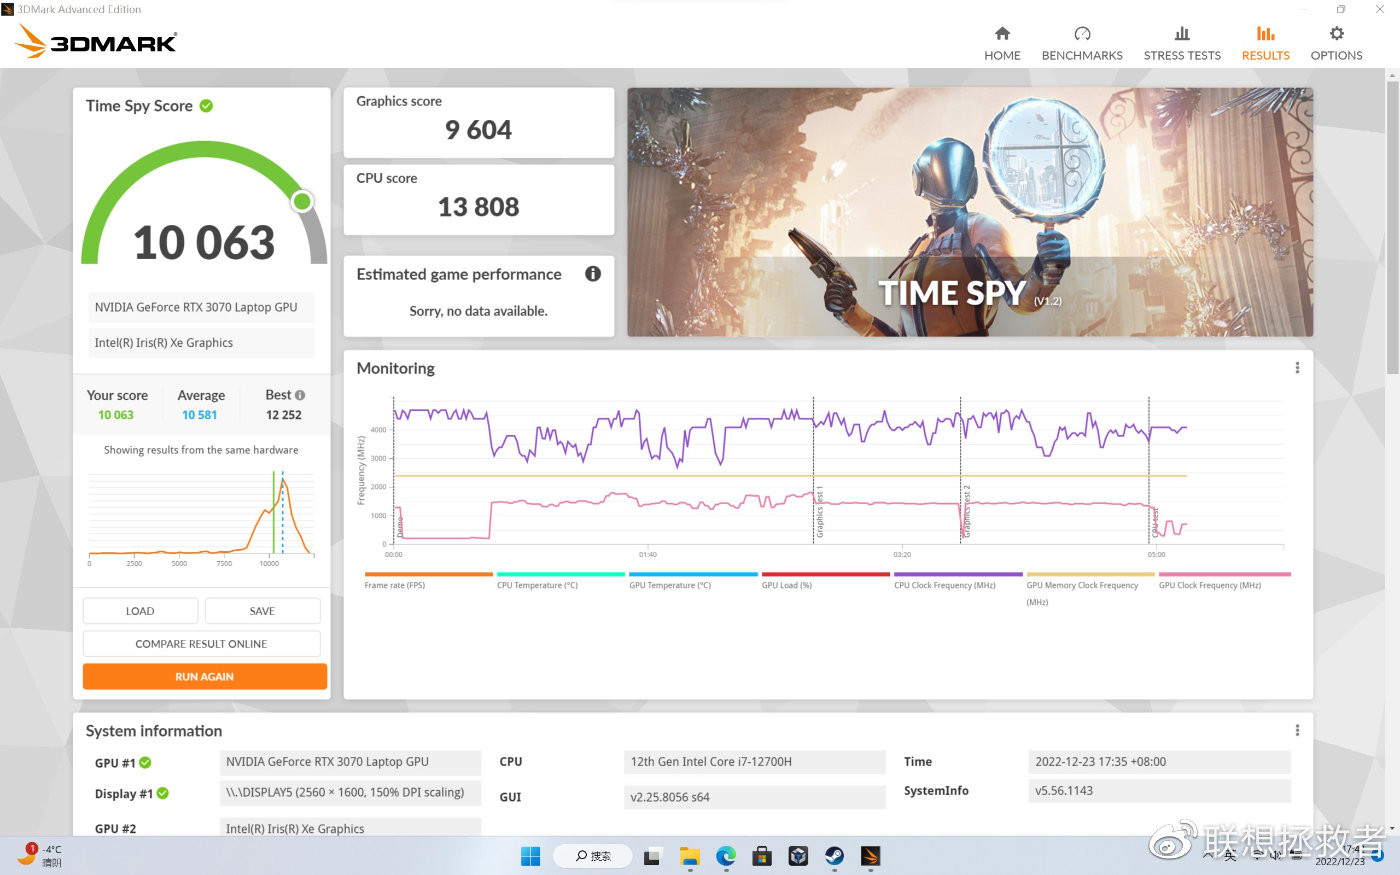
Task: Click the Time Spy banner image
Action: (970, 212)
